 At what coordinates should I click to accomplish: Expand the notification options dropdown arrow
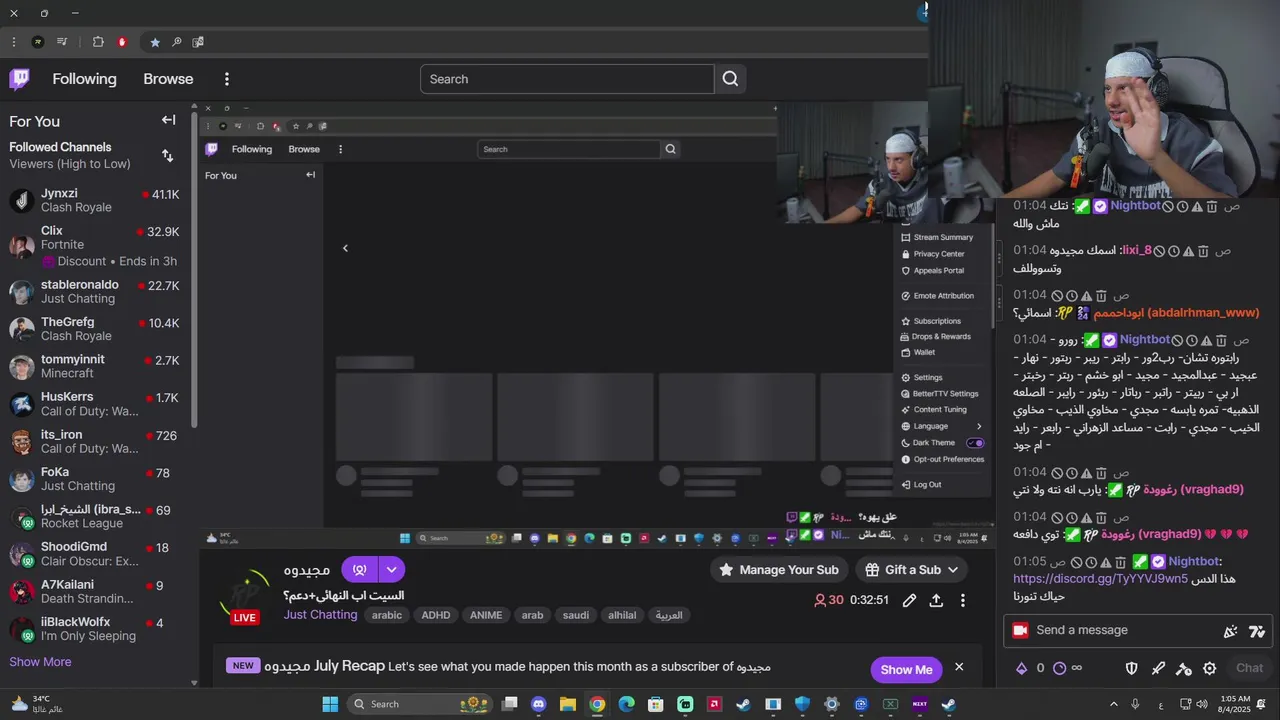pyautogui.click(x=392, y=569)
